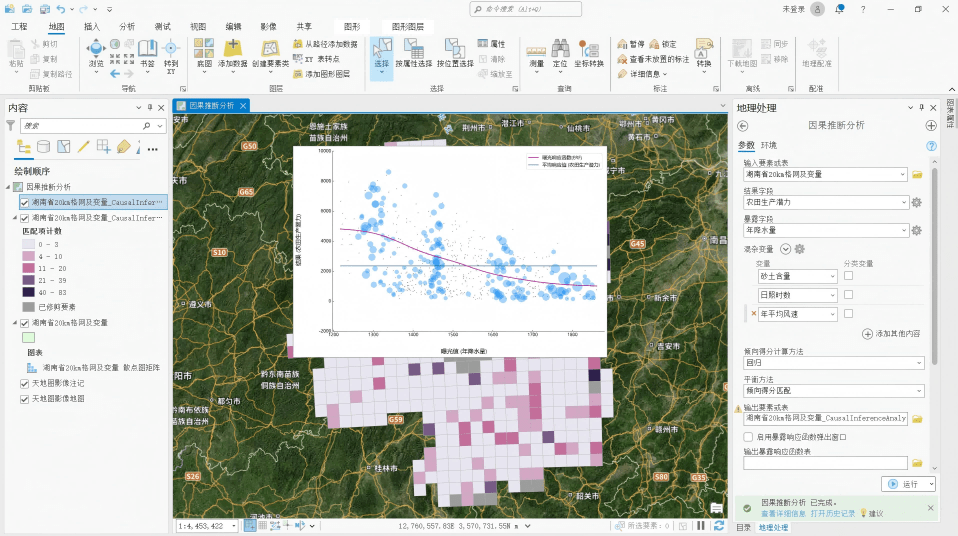Click the dark purple 40-83 legend swatch
958x536 pixels.
click(28, 292)
